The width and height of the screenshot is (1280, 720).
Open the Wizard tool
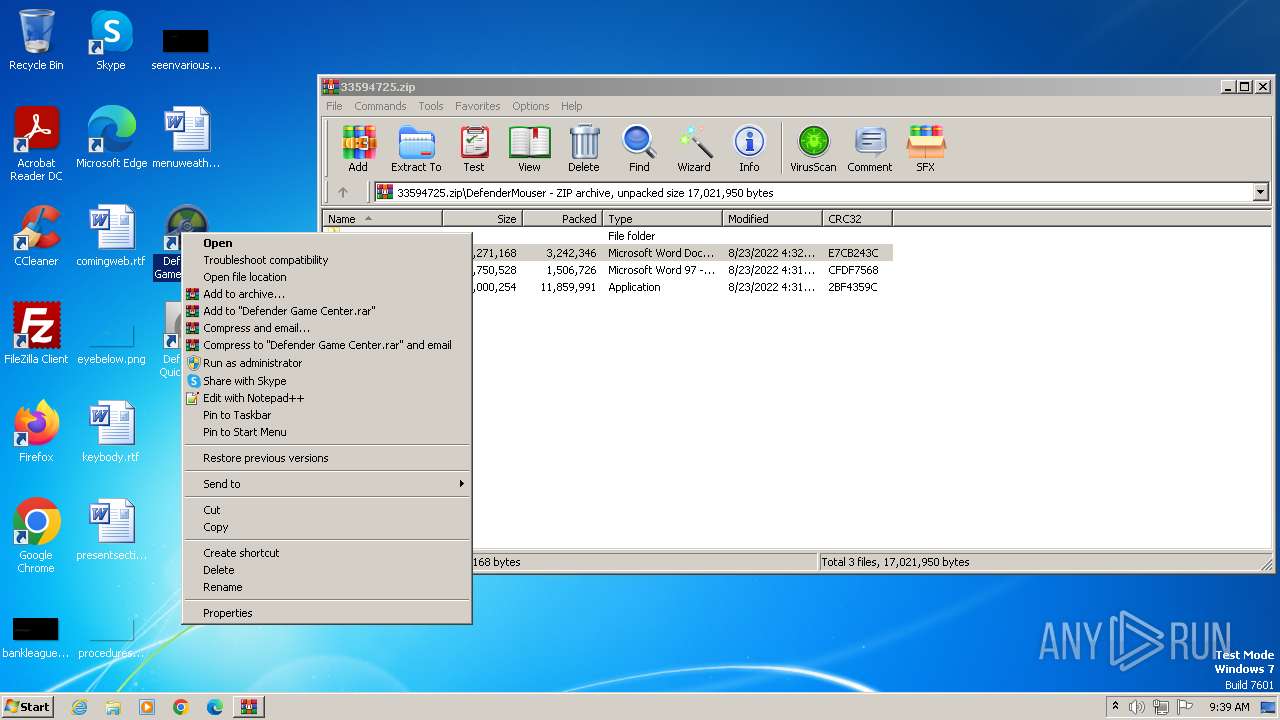tap(694, 148)
